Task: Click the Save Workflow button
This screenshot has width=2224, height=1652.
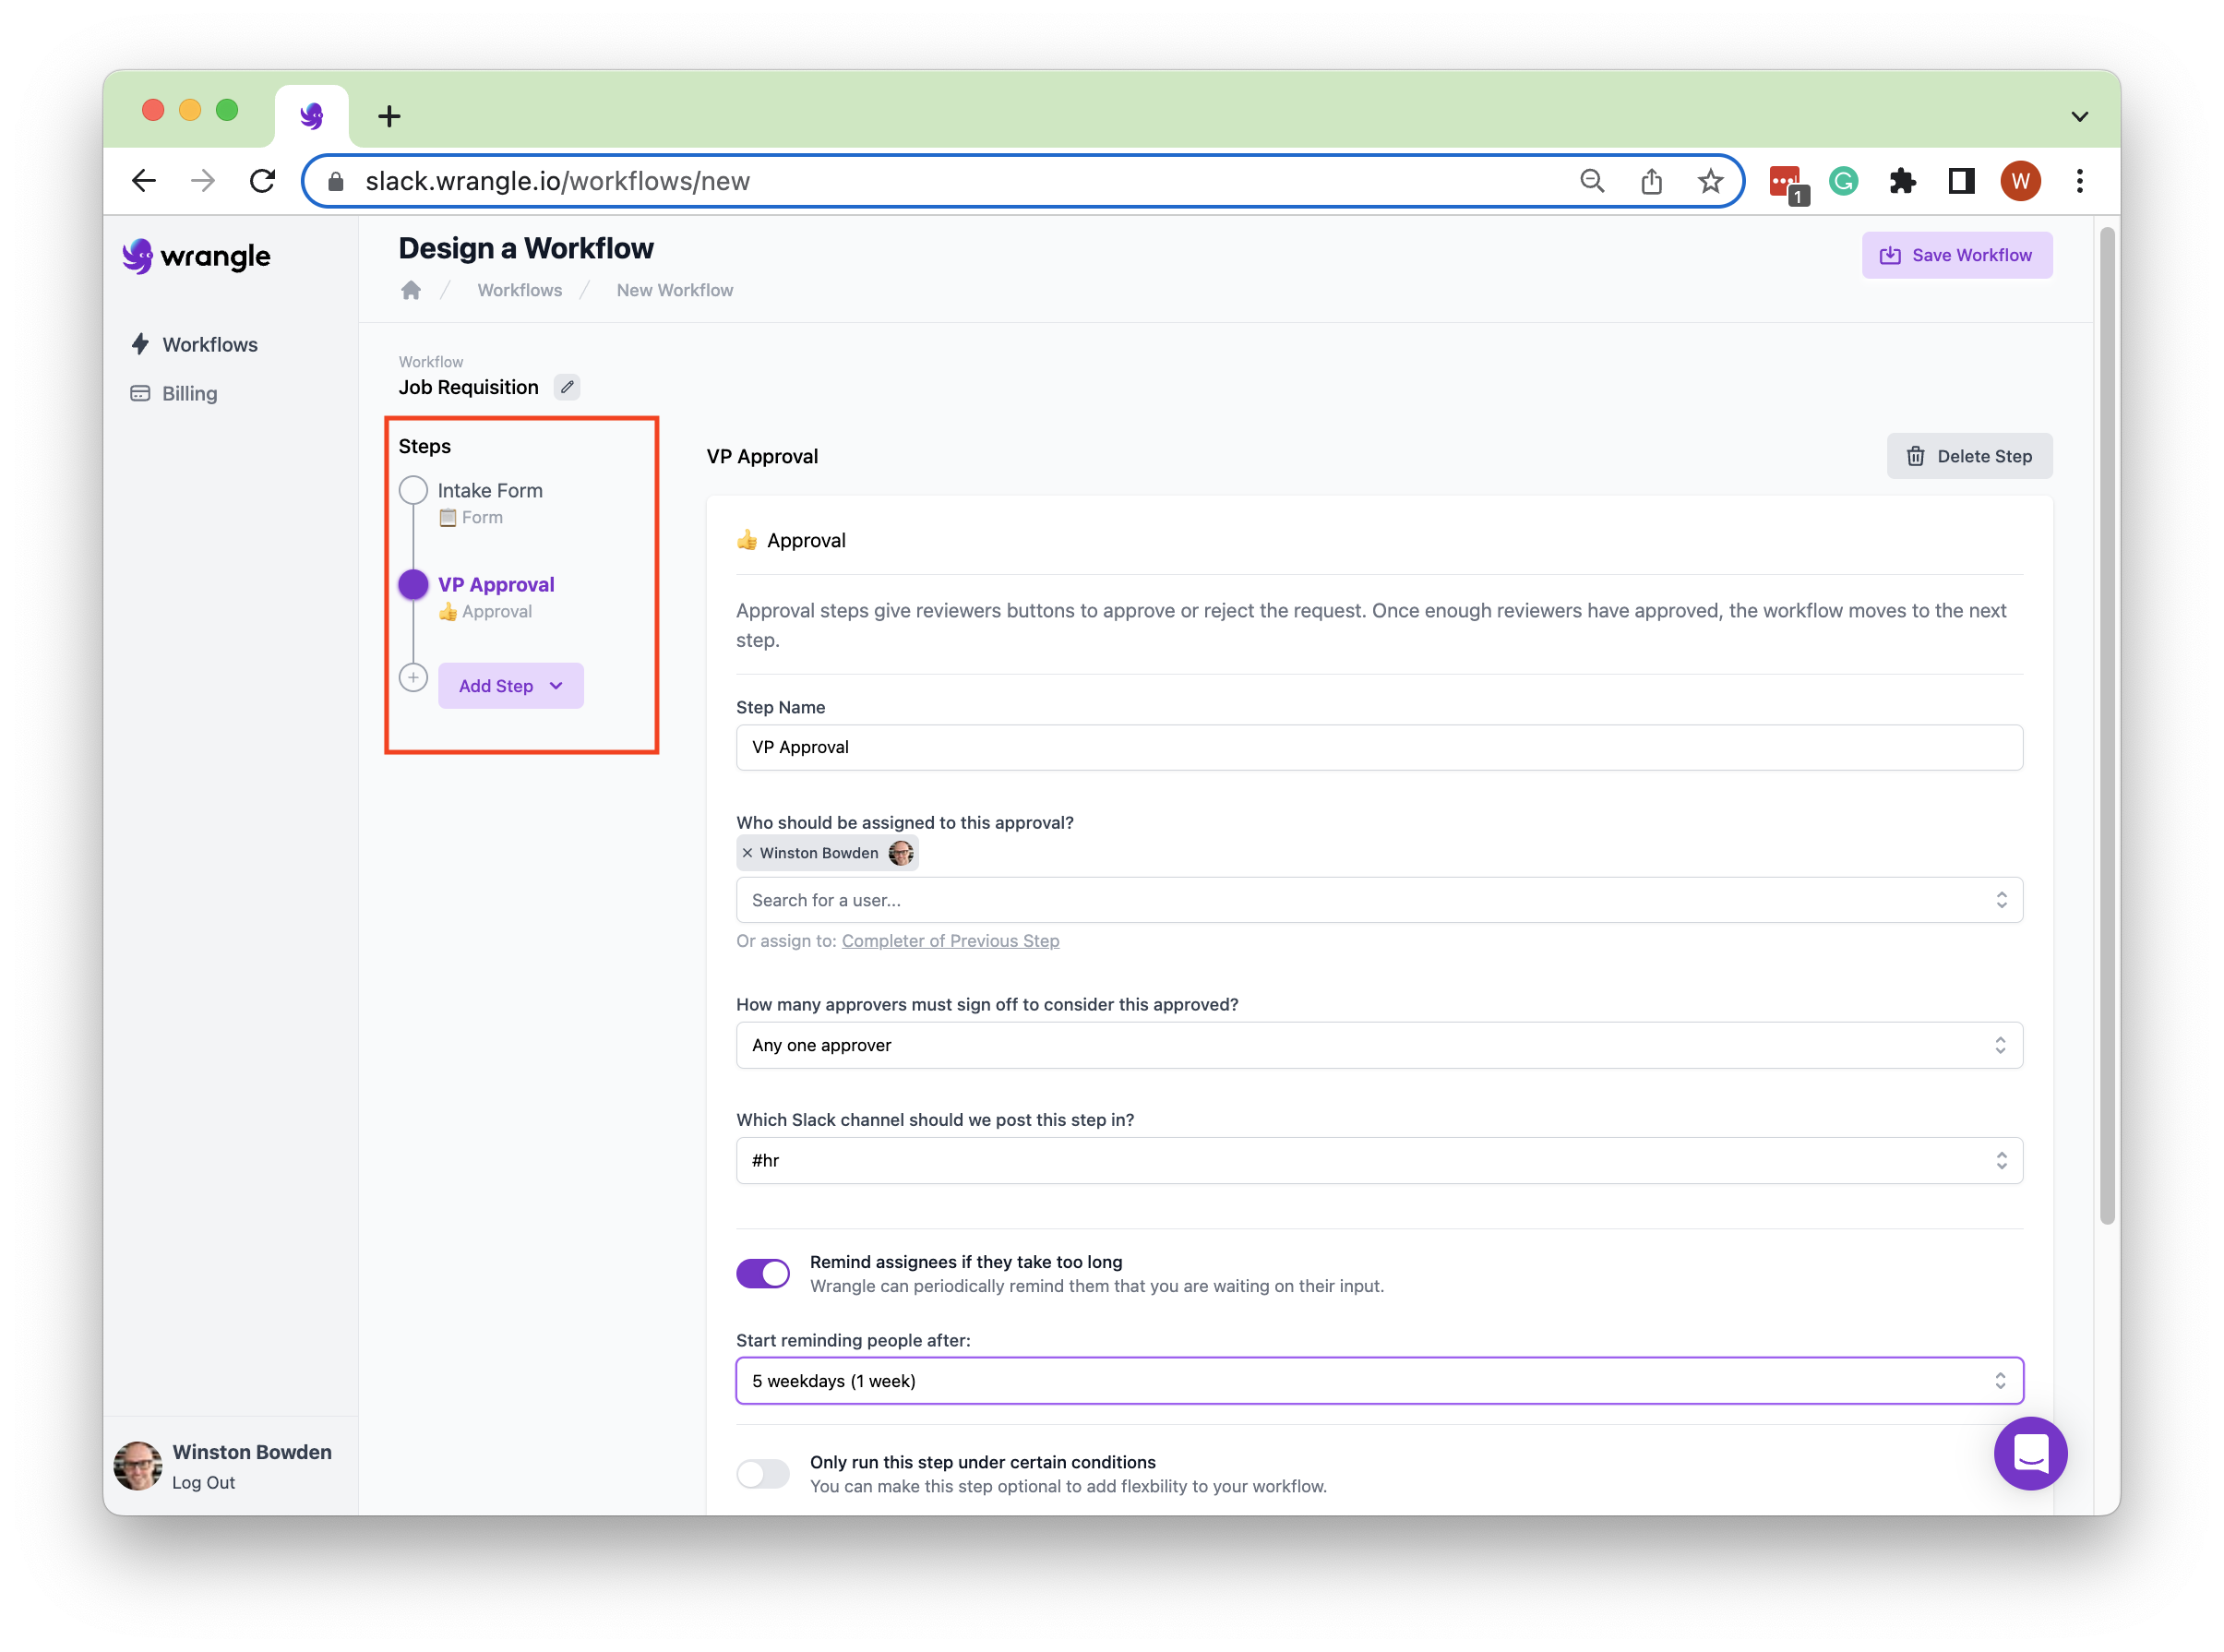Action: [1956, 256]
